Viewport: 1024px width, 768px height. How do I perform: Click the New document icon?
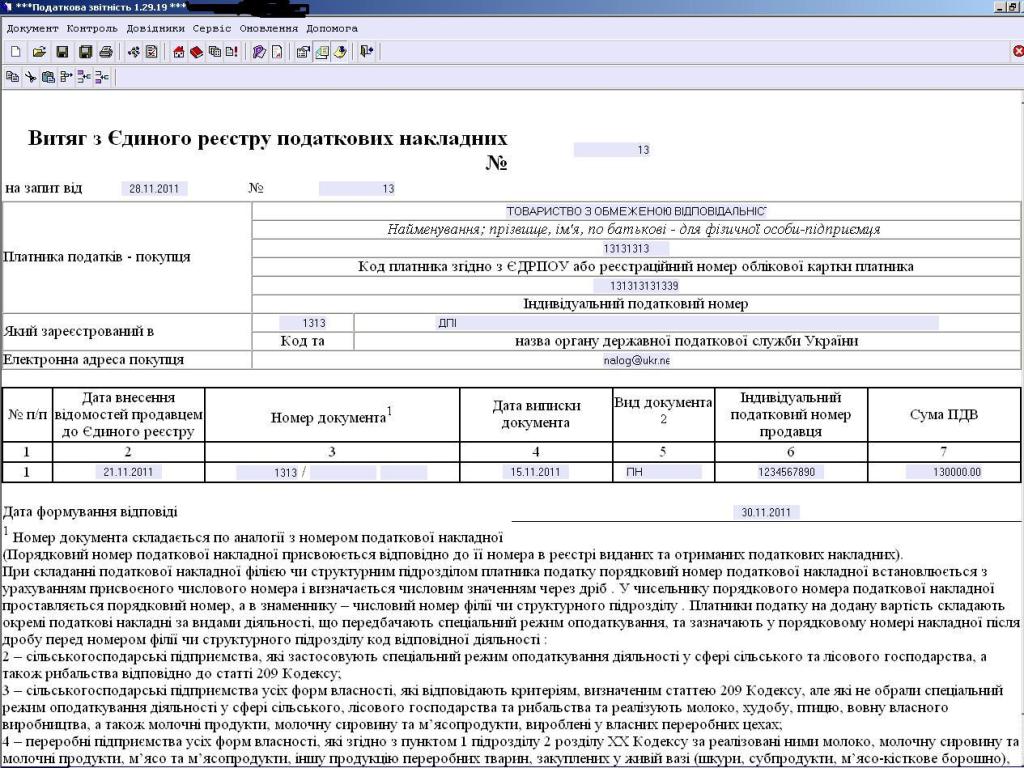pyautogui.click(x=15, y=51)
